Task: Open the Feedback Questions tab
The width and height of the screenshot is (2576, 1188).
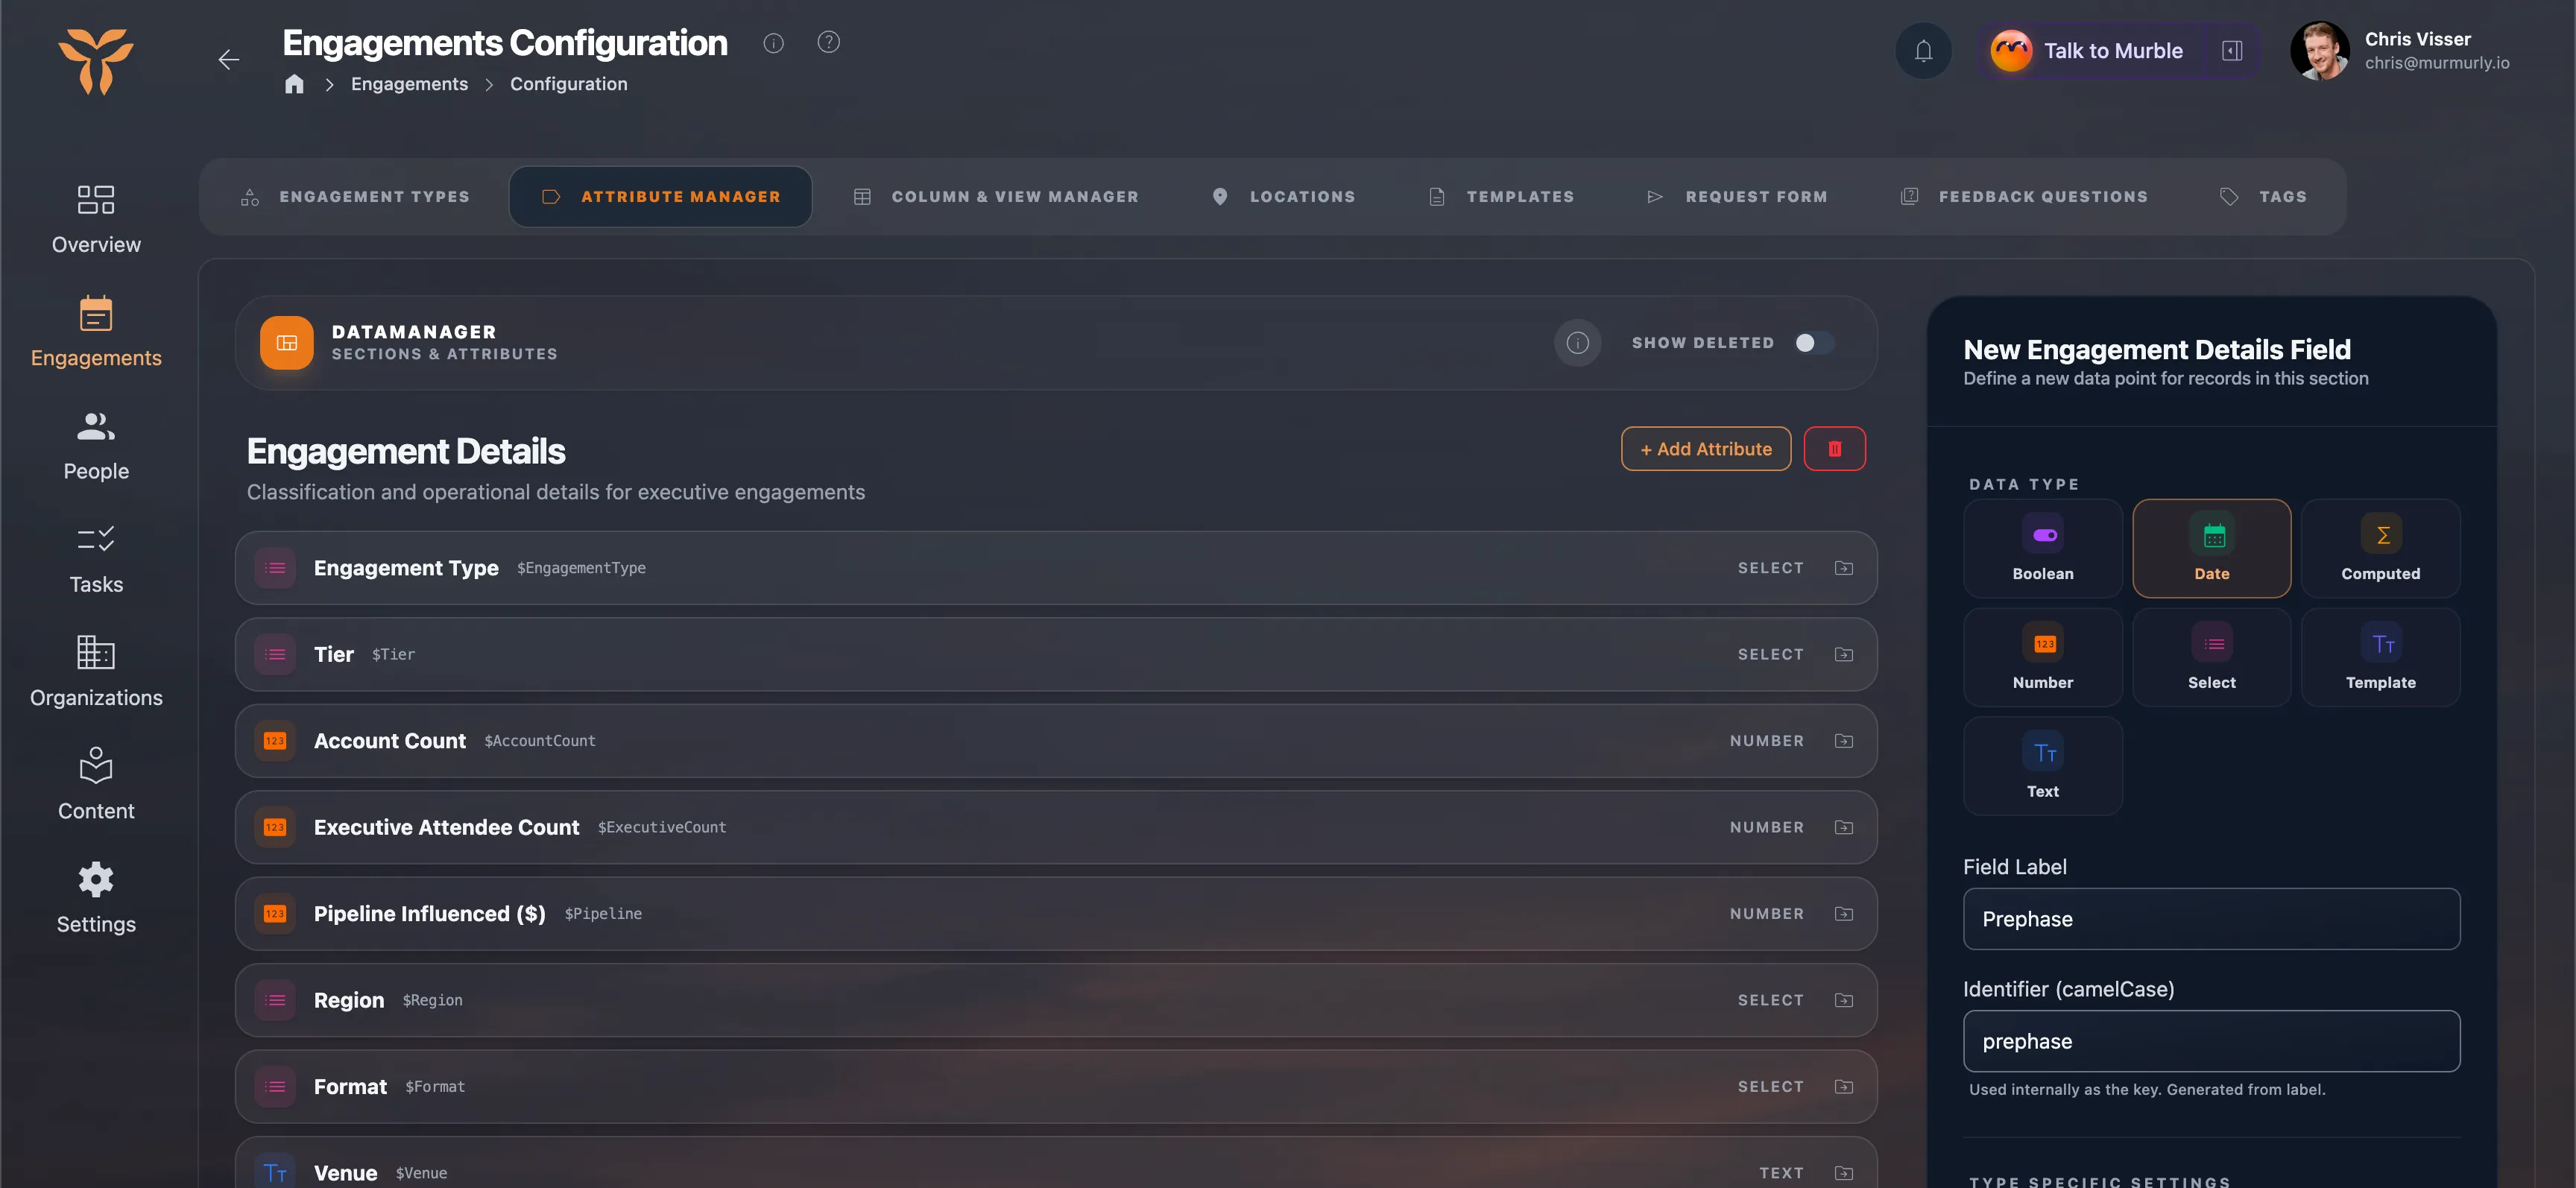Action: [x=2024, y=197]
